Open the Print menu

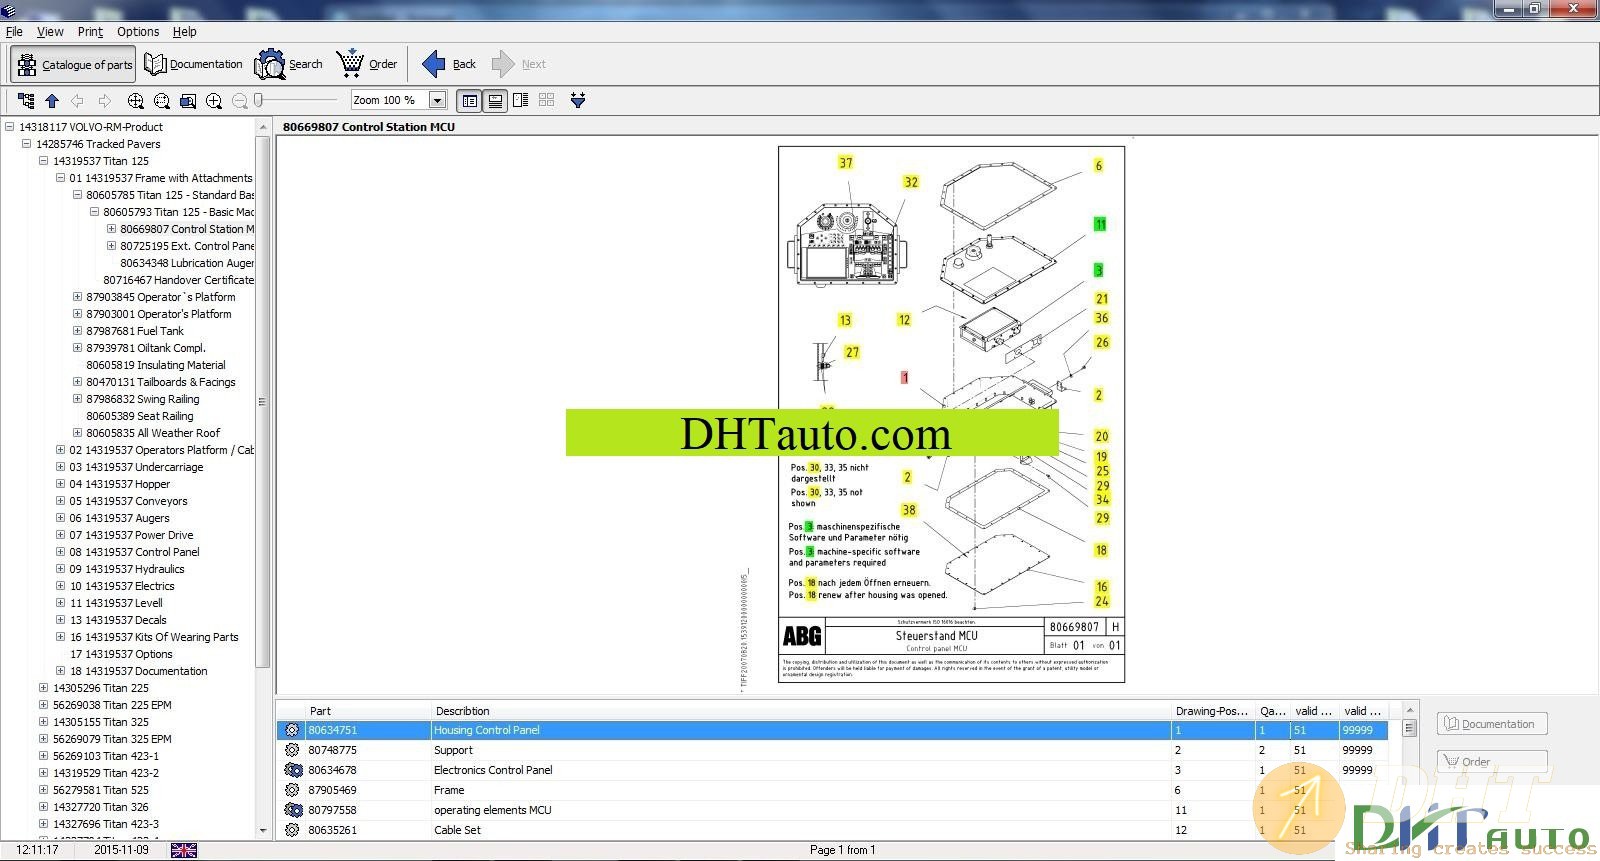tap(90, 32)
